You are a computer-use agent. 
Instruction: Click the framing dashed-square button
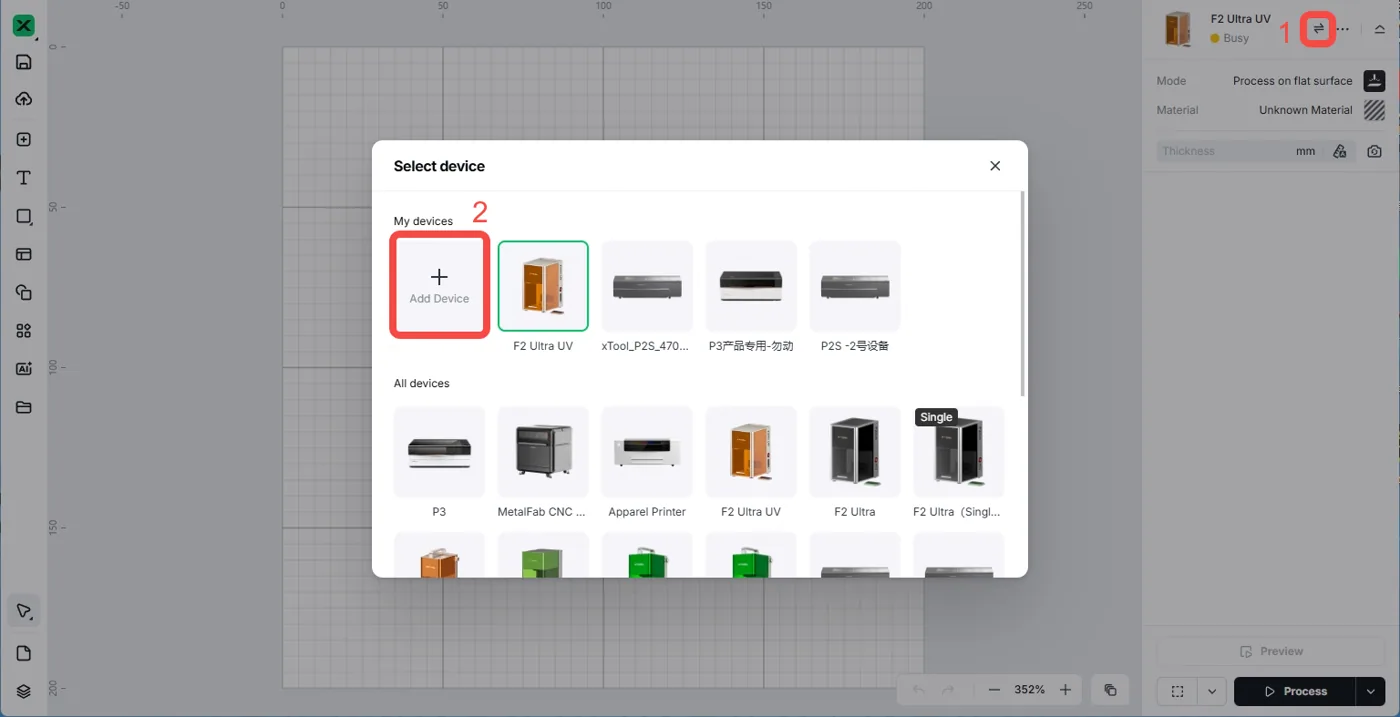pos(1178,691)
